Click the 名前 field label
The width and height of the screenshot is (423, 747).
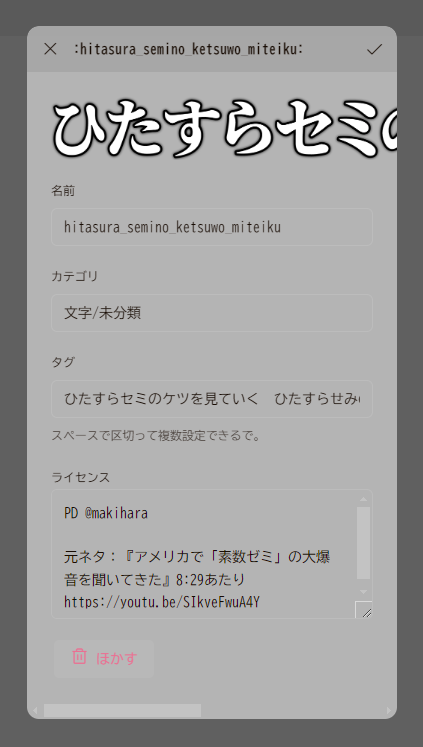coord(63,191)
